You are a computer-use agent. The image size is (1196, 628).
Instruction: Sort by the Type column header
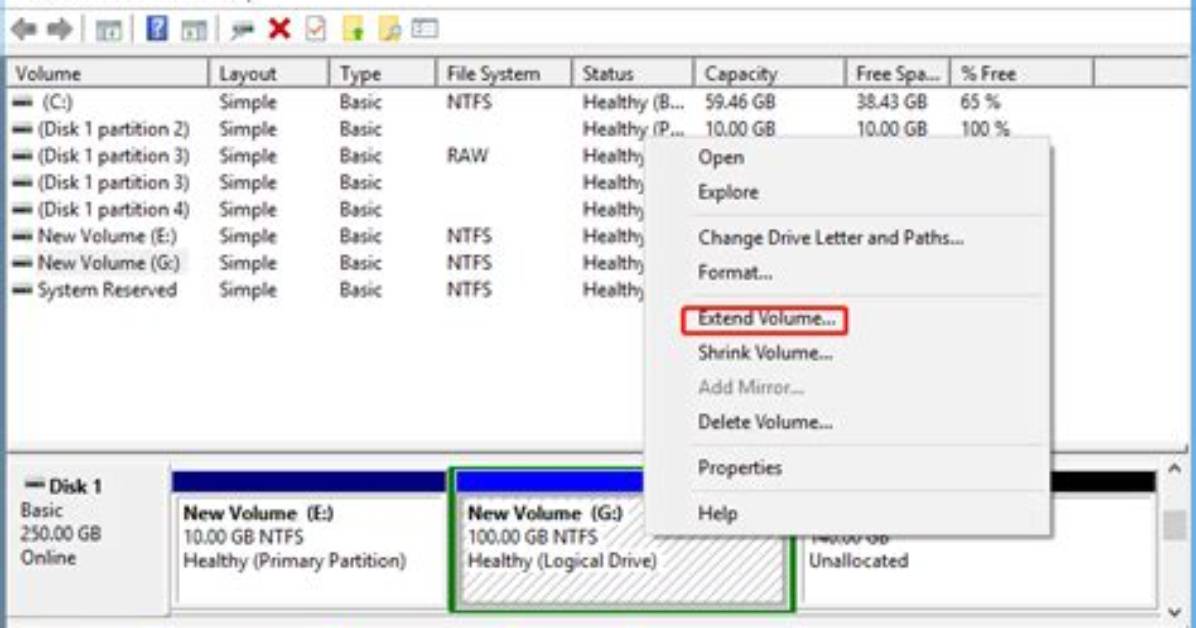(383, 73)
